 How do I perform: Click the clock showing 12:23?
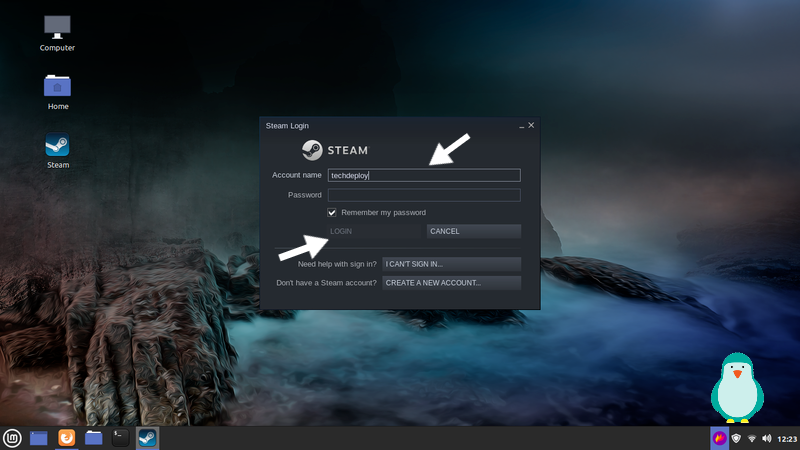pos(787,439)
